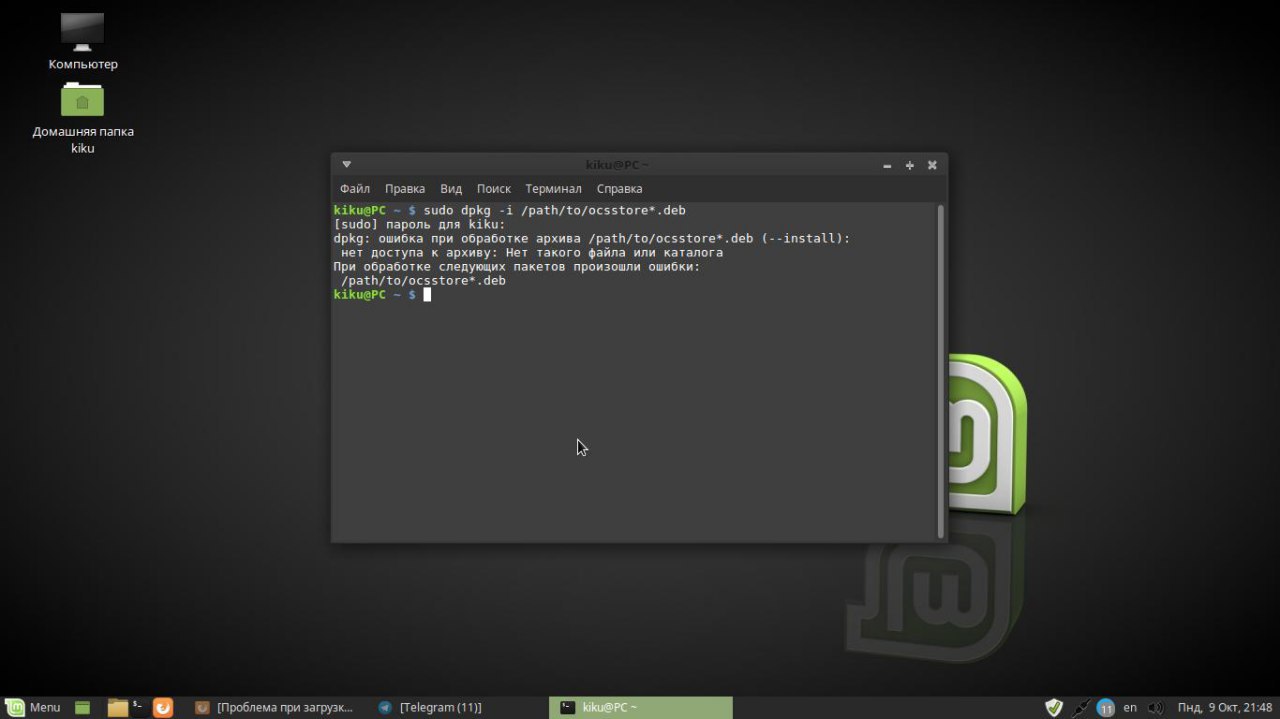Open the Linux Mint Menu button
Viewport: 1280px width, 719px height.
tap(33, 708)
